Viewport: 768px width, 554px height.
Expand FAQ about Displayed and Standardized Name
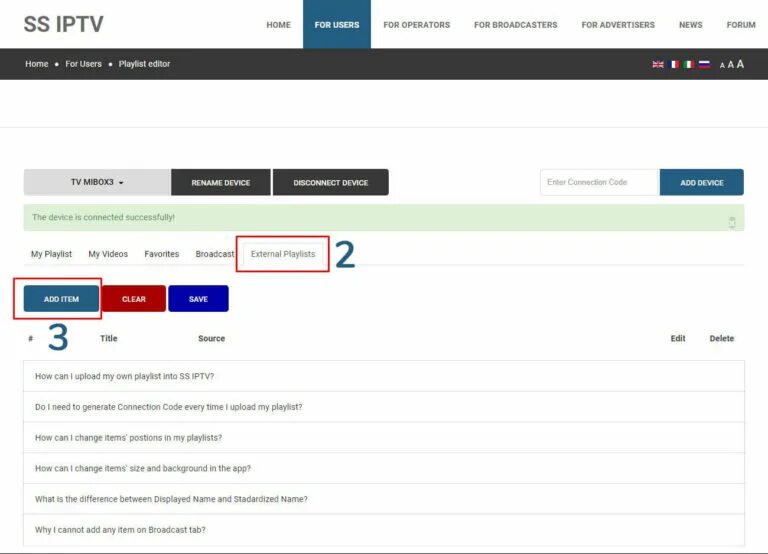(384, 499)
